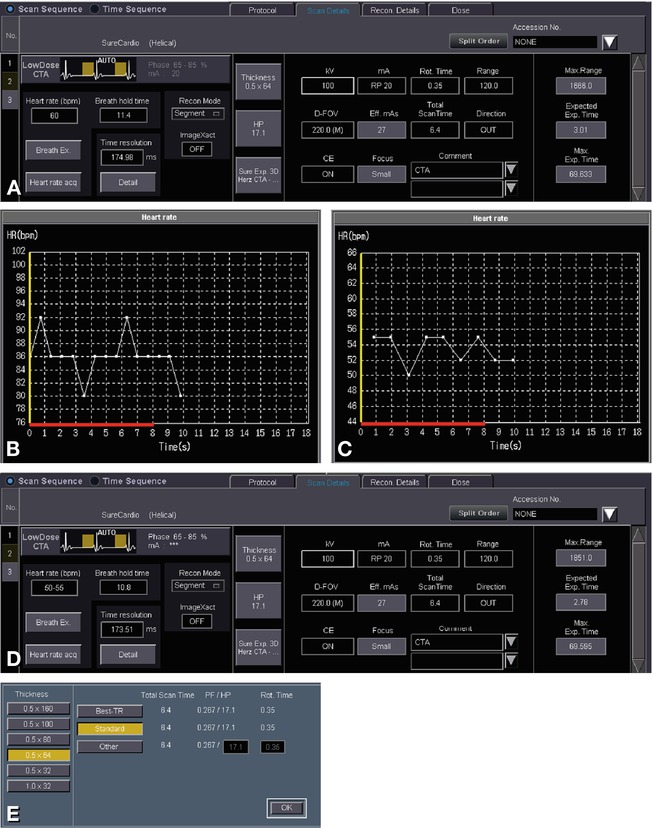Click the LowDose CTA ECG waveform in panel A
This screenshot has width=652, height=828.
coord(92,68)
